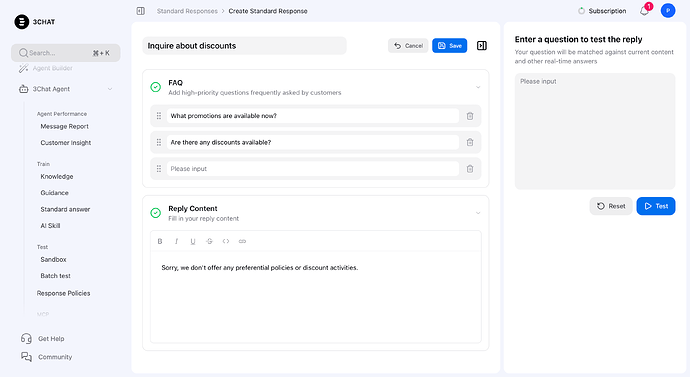Click 'Create Standard Response' breadcrumb text
690x377 pixels.
pos(268,11)
